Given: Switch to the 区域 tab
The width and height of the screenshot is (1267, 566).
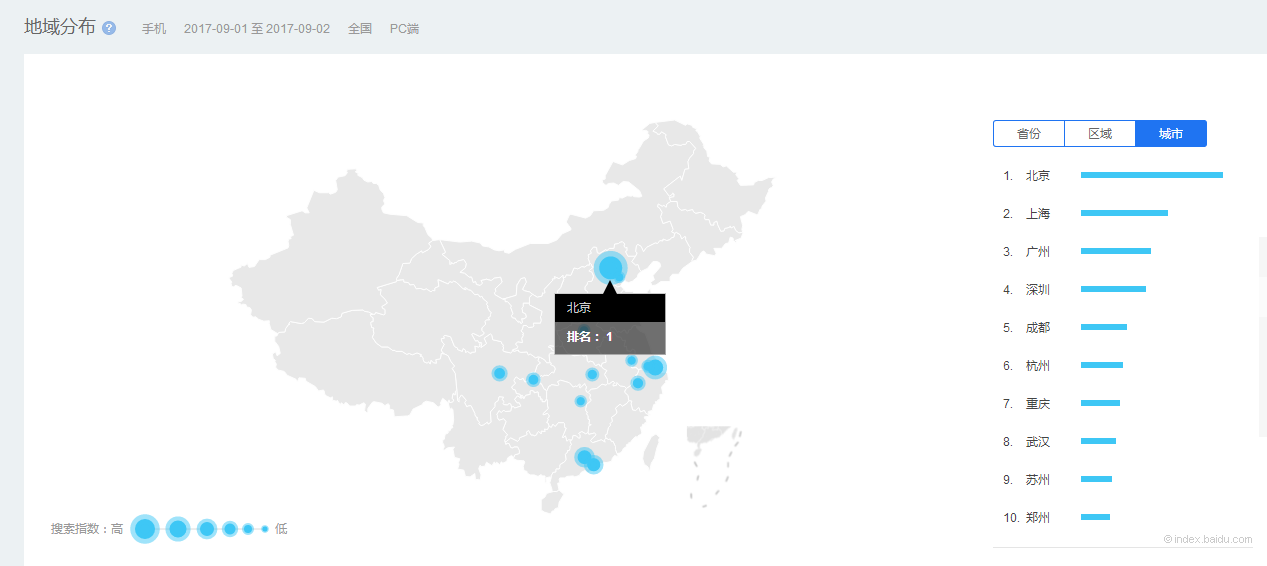Looking at the screenshot, I should (x=1100, y=134).
